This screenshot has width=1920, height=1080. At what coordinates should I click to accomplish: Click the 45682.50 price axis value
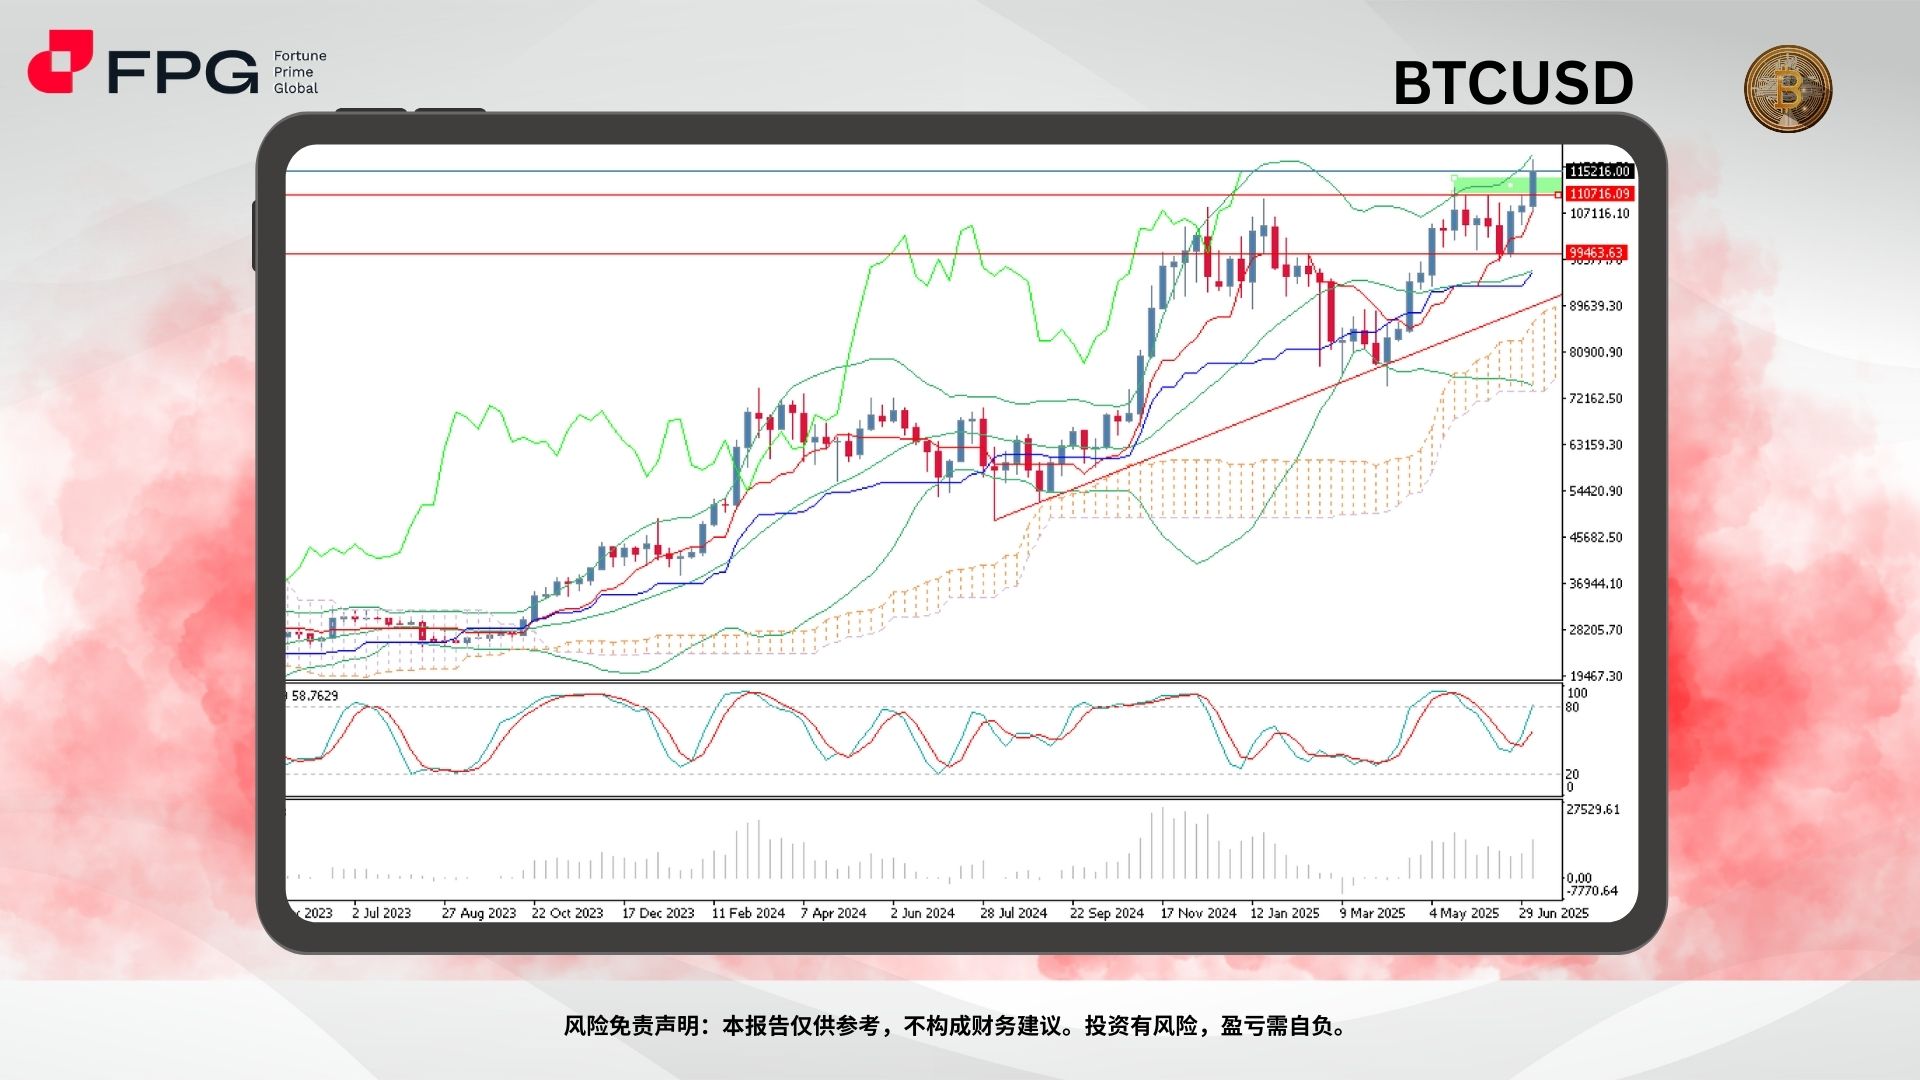click(x=1596, y=537)
